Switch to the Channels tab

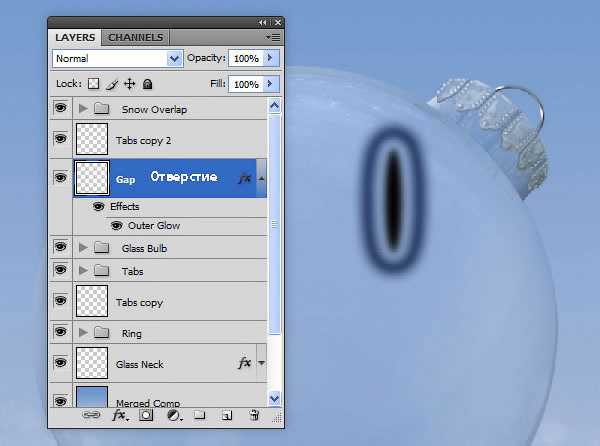tap(135, 37)
